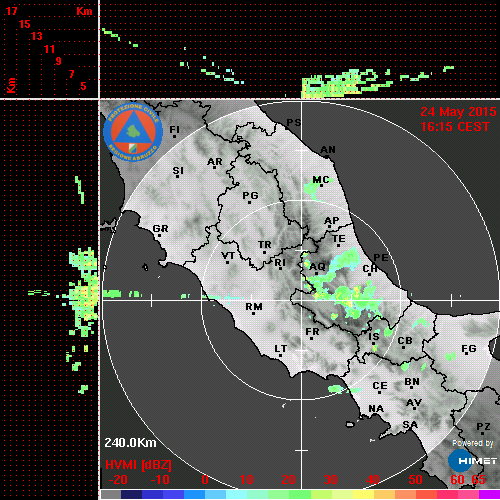
Task: Click the 17 Km altitude scale label
Action: (x=11, y=11)
